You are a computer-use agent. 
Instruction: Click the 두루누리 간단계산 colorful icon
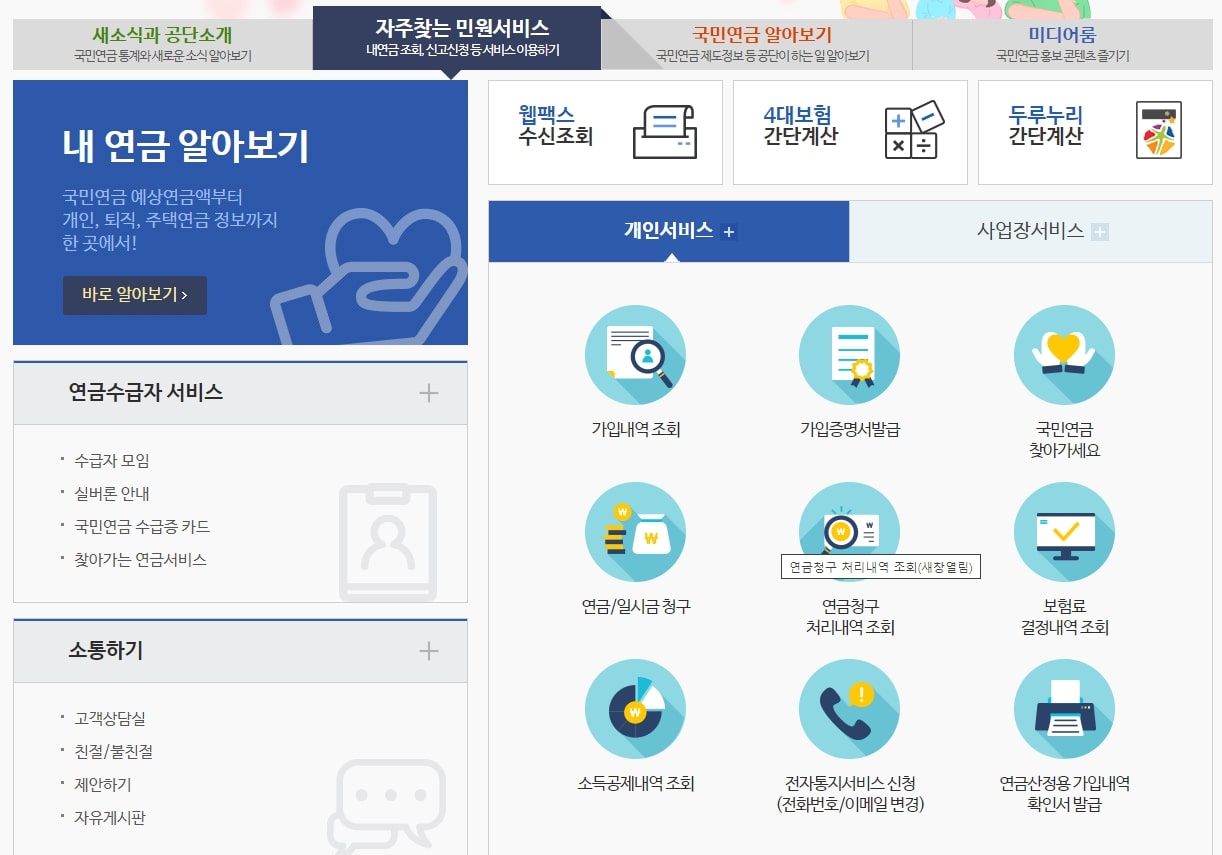pyautogui.click(x=1159, y=130)
